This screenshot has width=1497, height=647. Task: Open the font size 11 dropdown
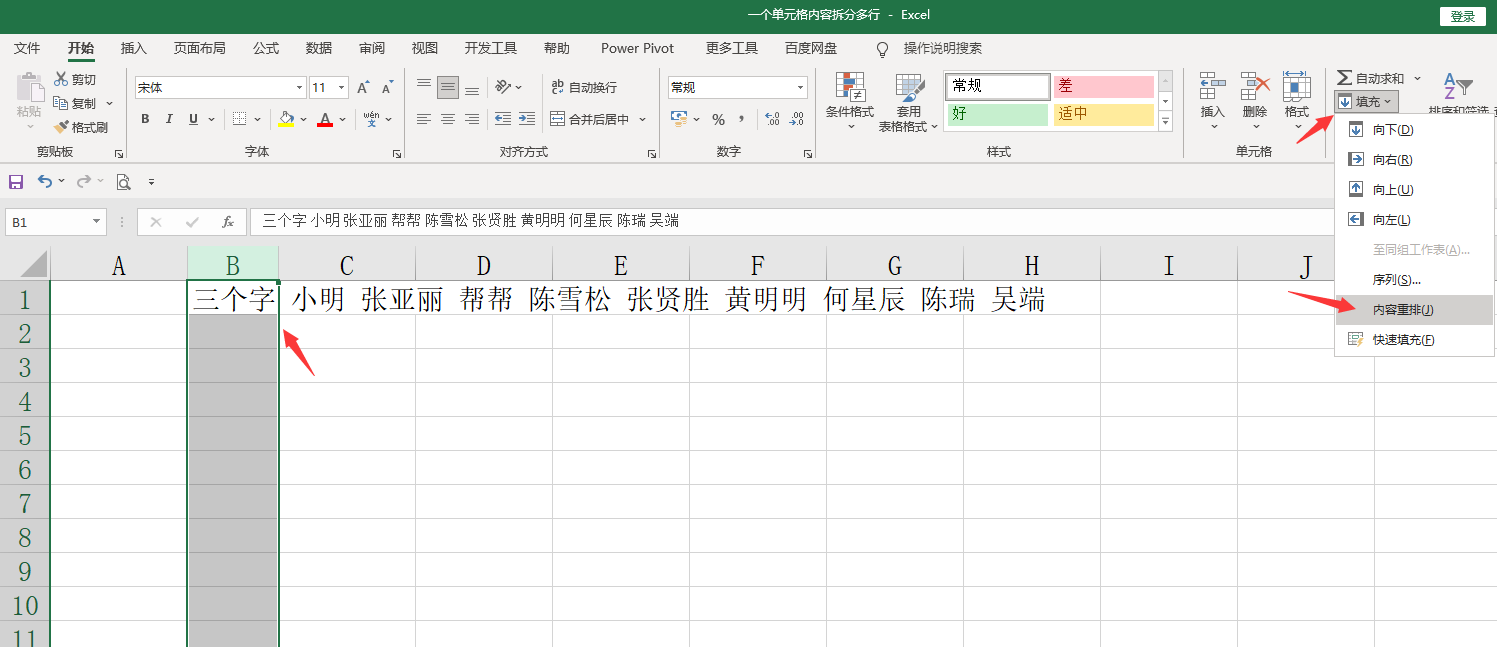(x=343, y=88)
